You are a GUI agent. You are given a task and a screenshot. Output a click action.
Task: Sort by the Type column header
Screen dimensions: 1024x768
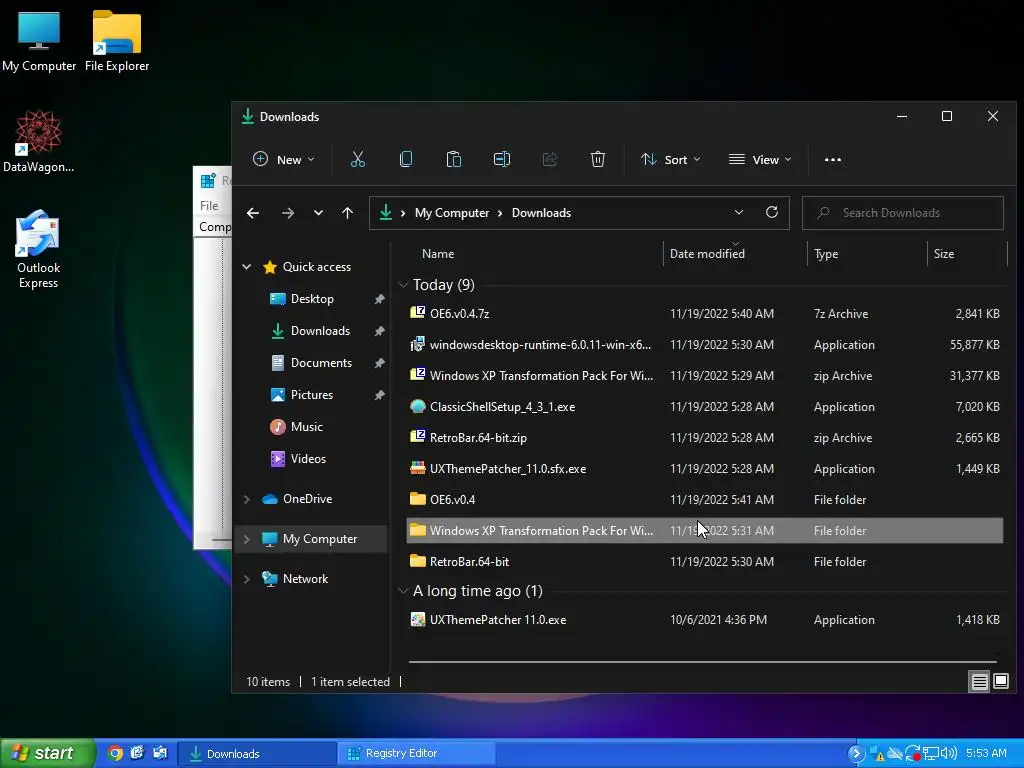pos(826,253)
